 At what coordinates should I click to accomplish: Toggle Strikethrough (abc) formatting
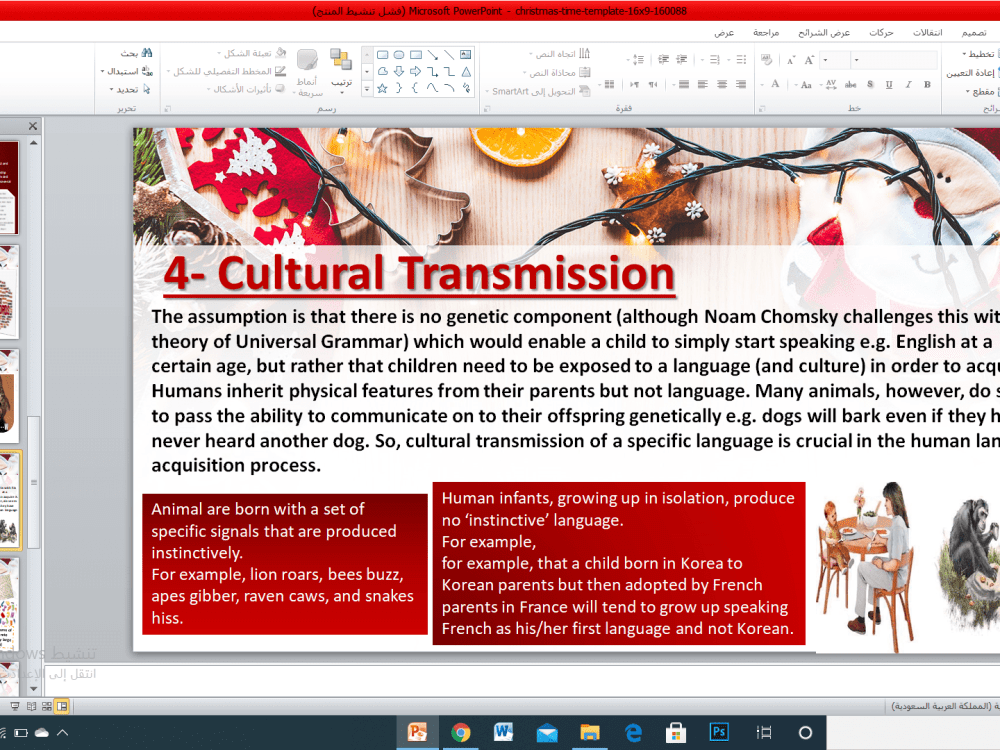pyautogui.click(x=850, y=84)
